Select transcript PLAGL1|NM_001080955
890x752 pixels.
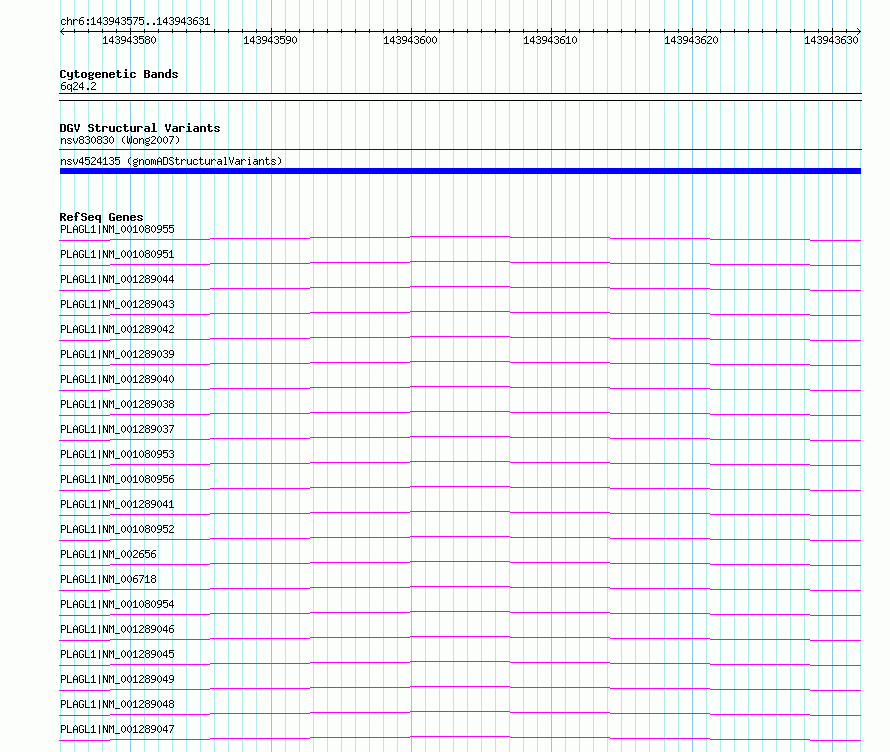[117, 229]
